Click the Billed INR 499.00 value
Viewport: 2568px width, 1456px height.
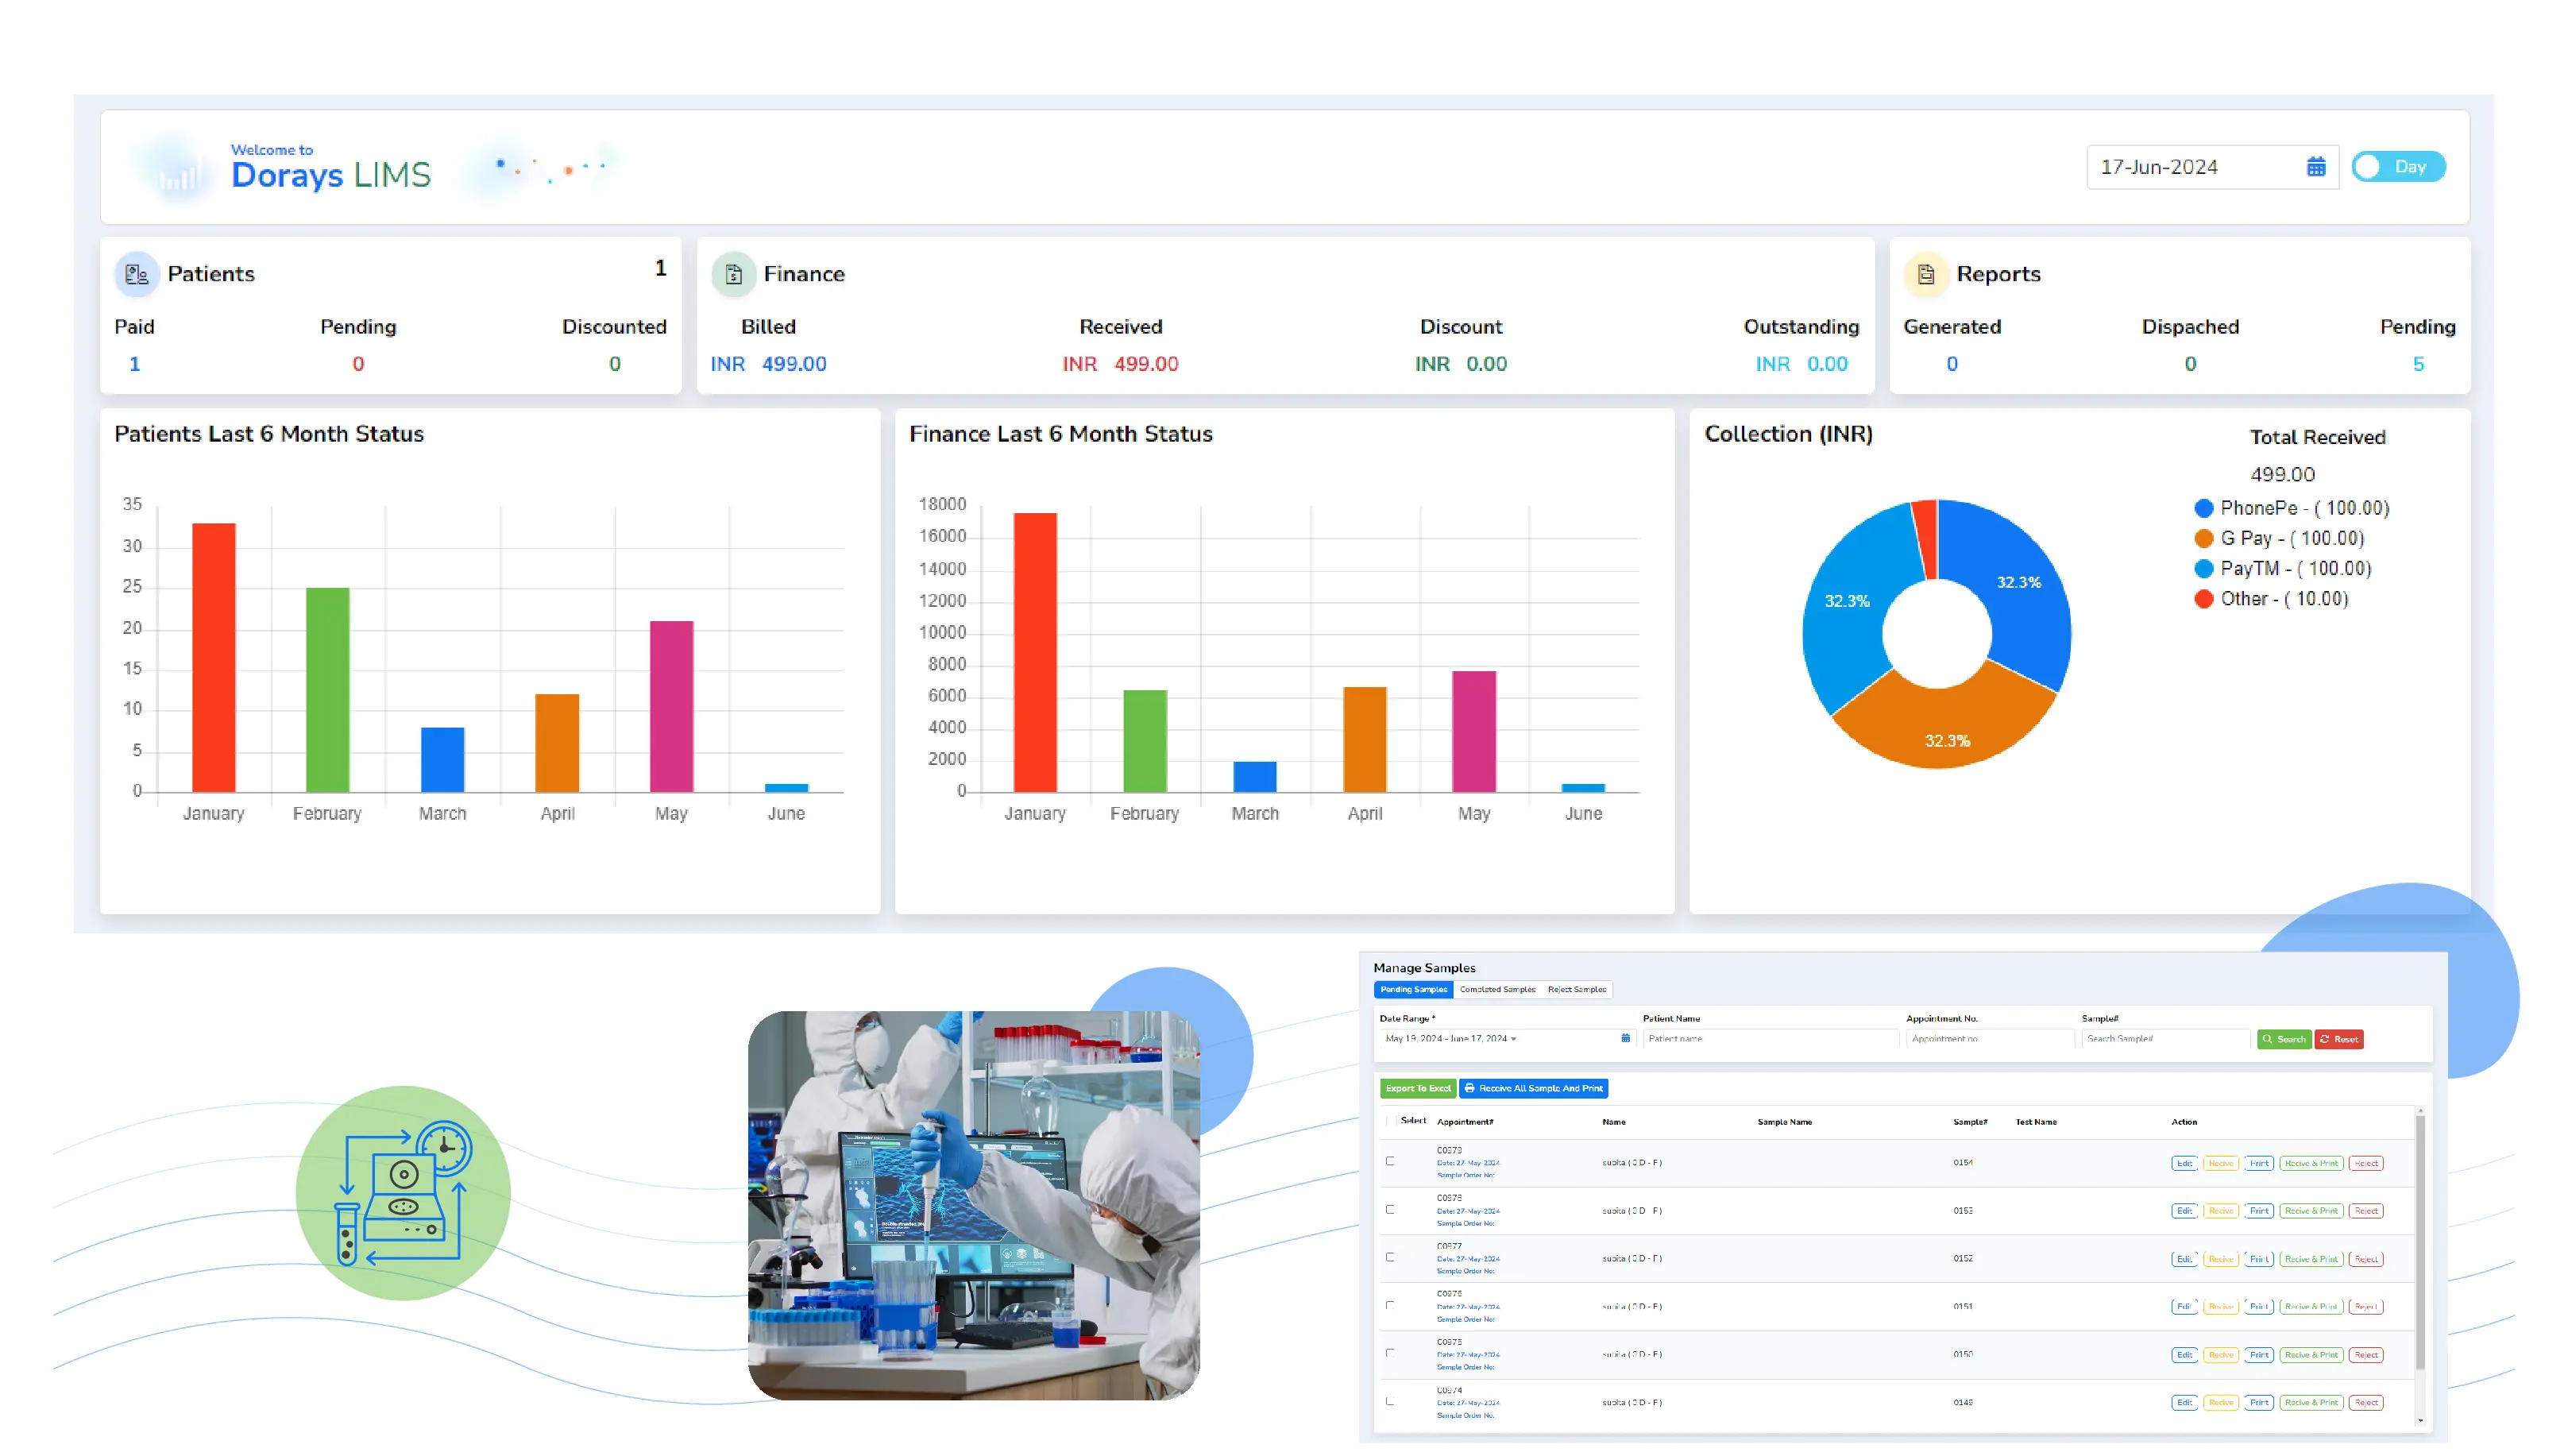(x=768, y=364)
